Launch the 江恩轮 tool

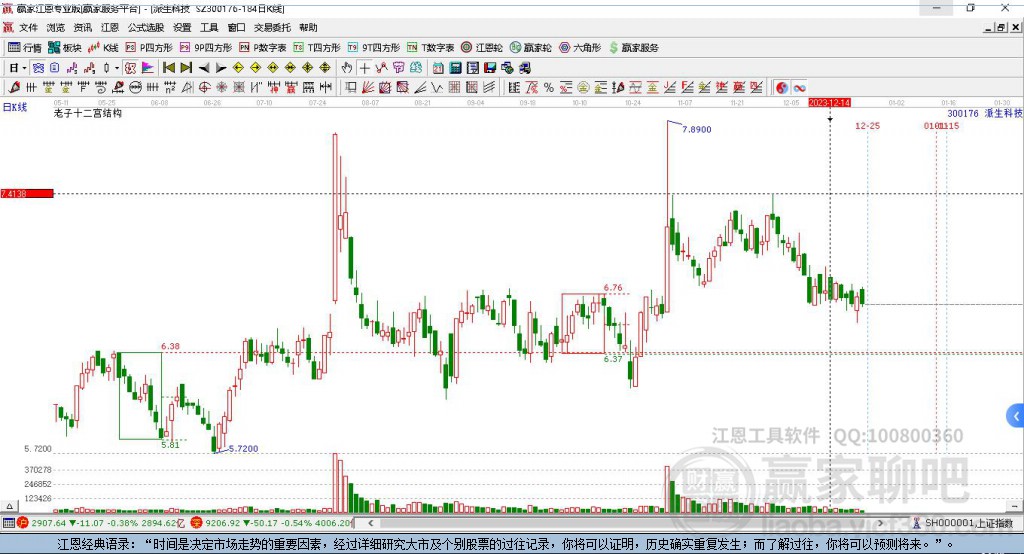coord(482,47)
